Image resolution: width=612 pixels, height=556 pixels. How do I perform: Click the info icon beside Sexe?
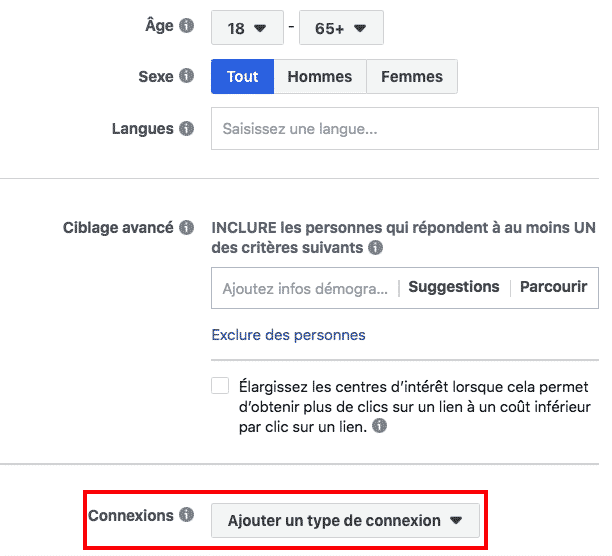186,76
